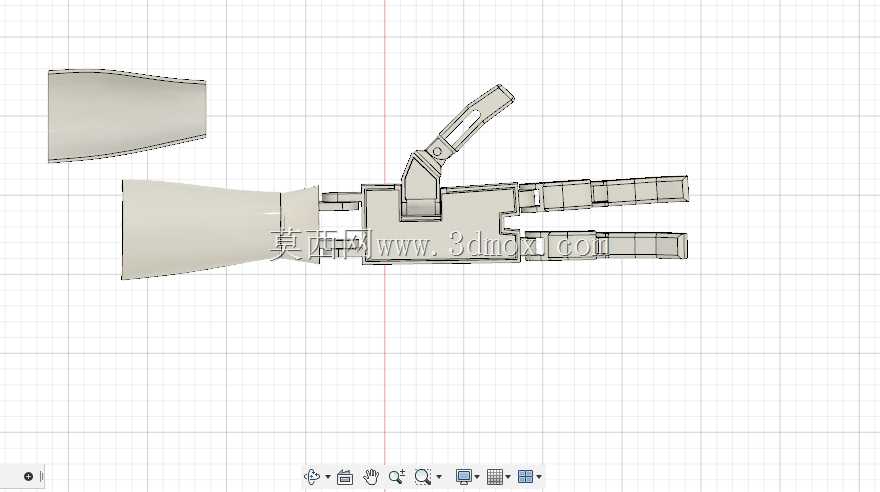Click the Look At tool icon
Viewport: 880px width, 492px height.
(345, 477)
